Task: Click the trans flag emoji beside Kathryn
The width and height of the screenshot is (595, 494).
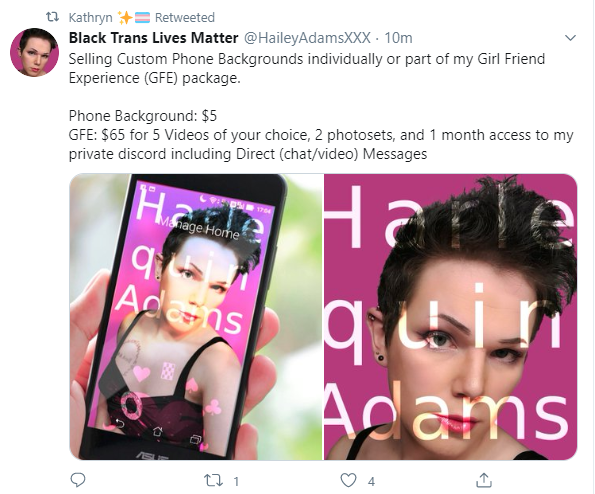Action: tap(142, 17)
